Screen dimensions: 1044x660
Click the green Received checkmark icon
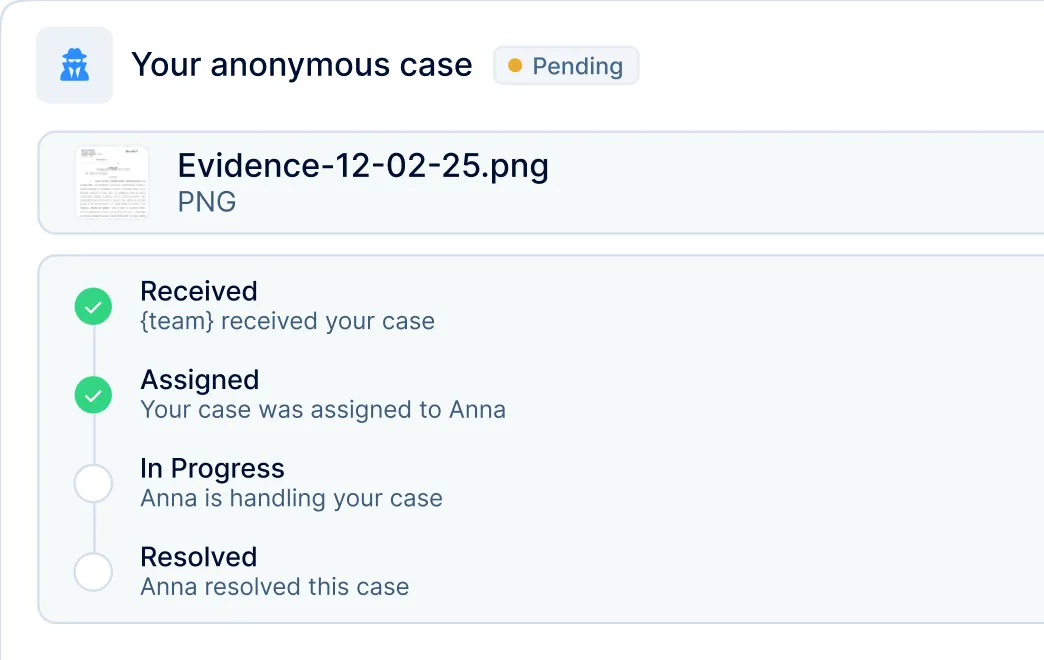[x=93, y=307]
